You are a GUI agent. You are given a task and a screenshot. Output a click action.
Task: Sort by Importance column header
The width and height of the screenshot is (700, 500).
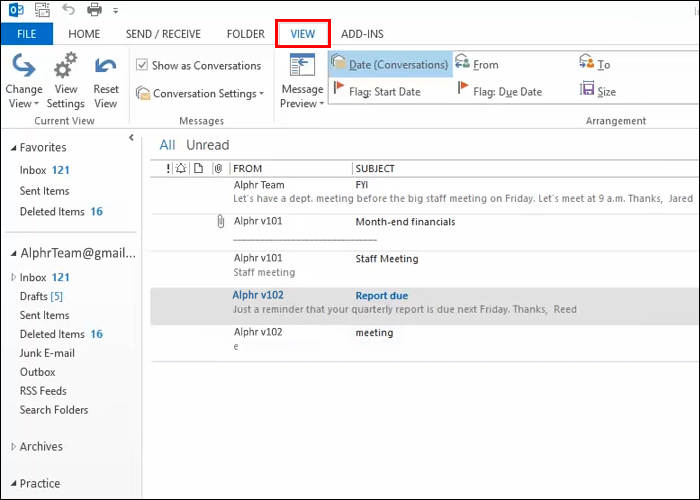[x=168, y=168]
